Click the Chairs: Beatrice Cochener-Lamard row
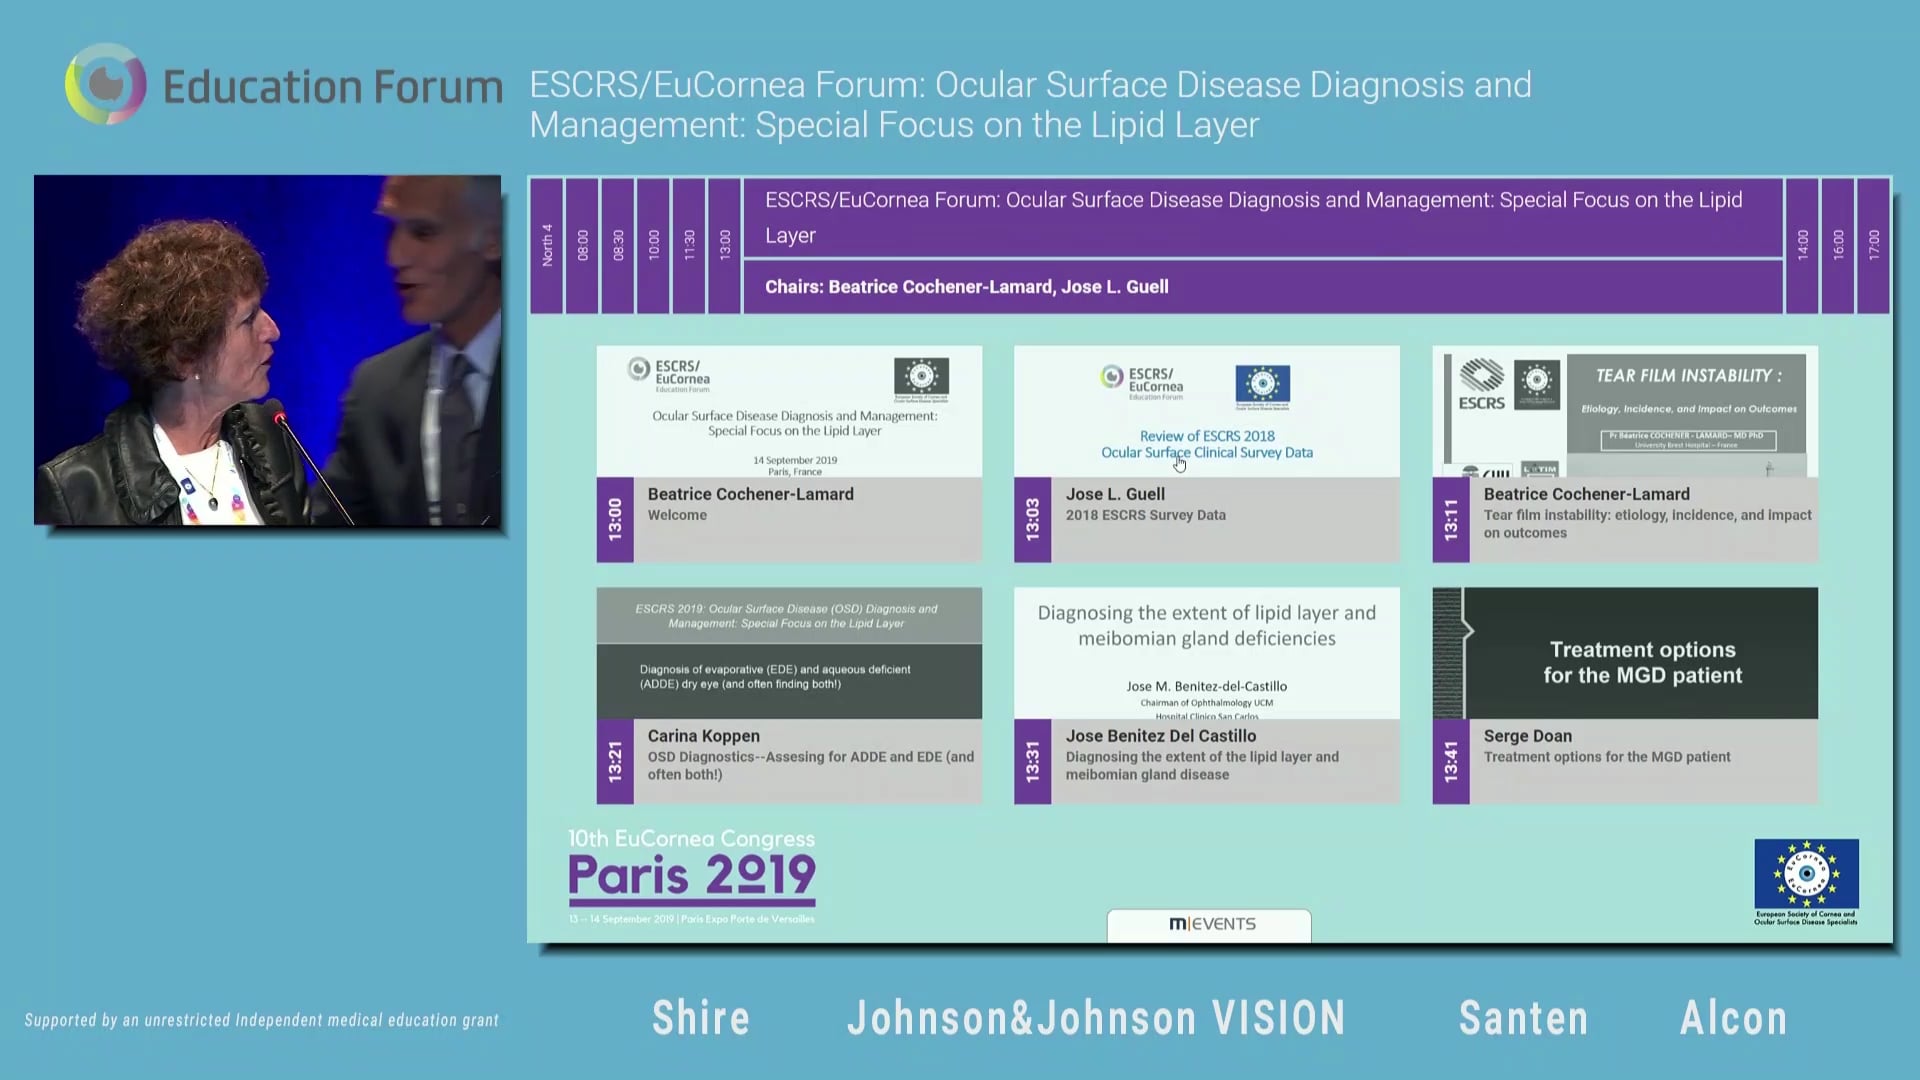 coord(1263,287)
